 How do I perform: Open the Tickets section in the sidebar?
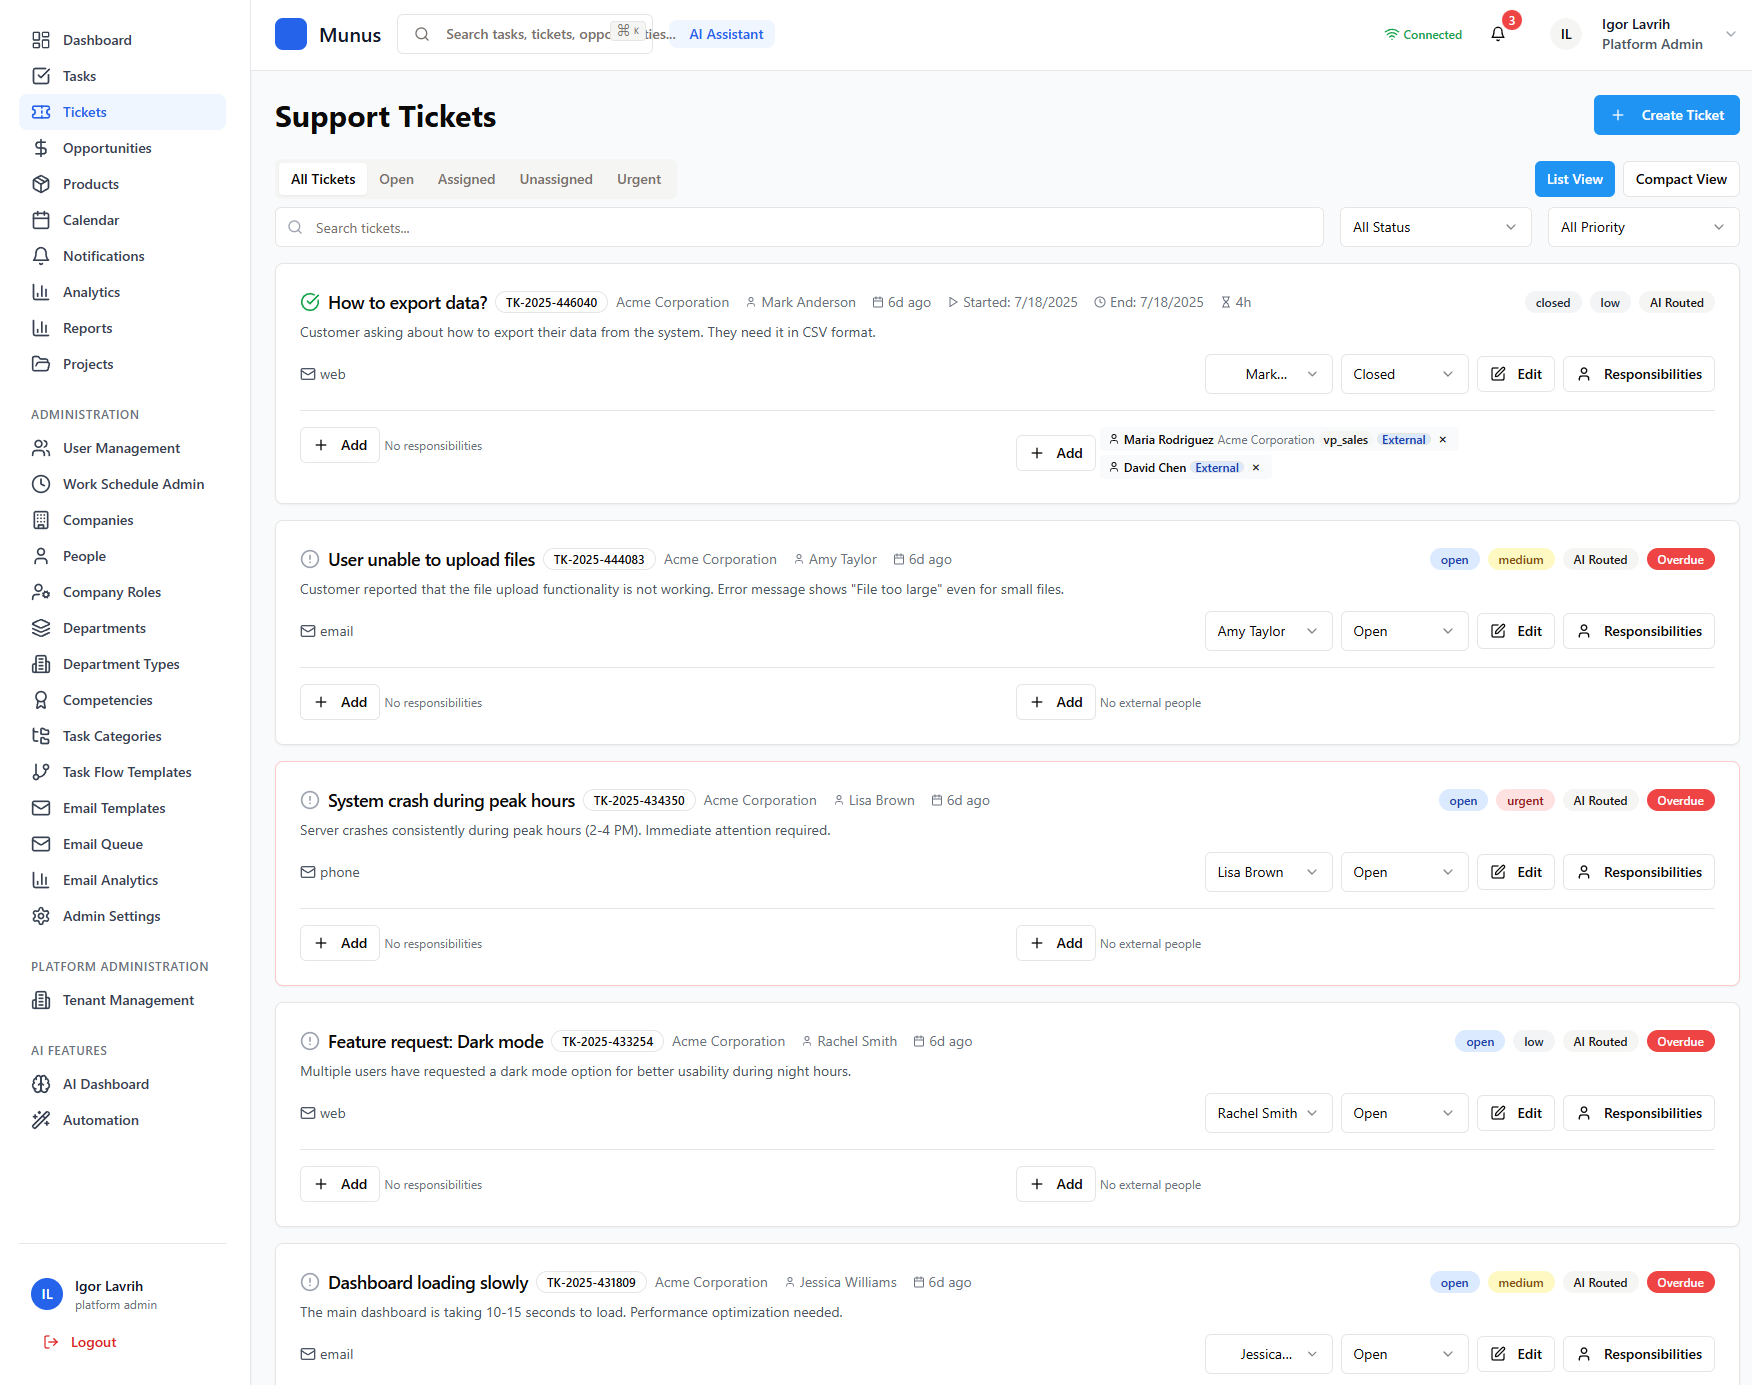point(84,111)
